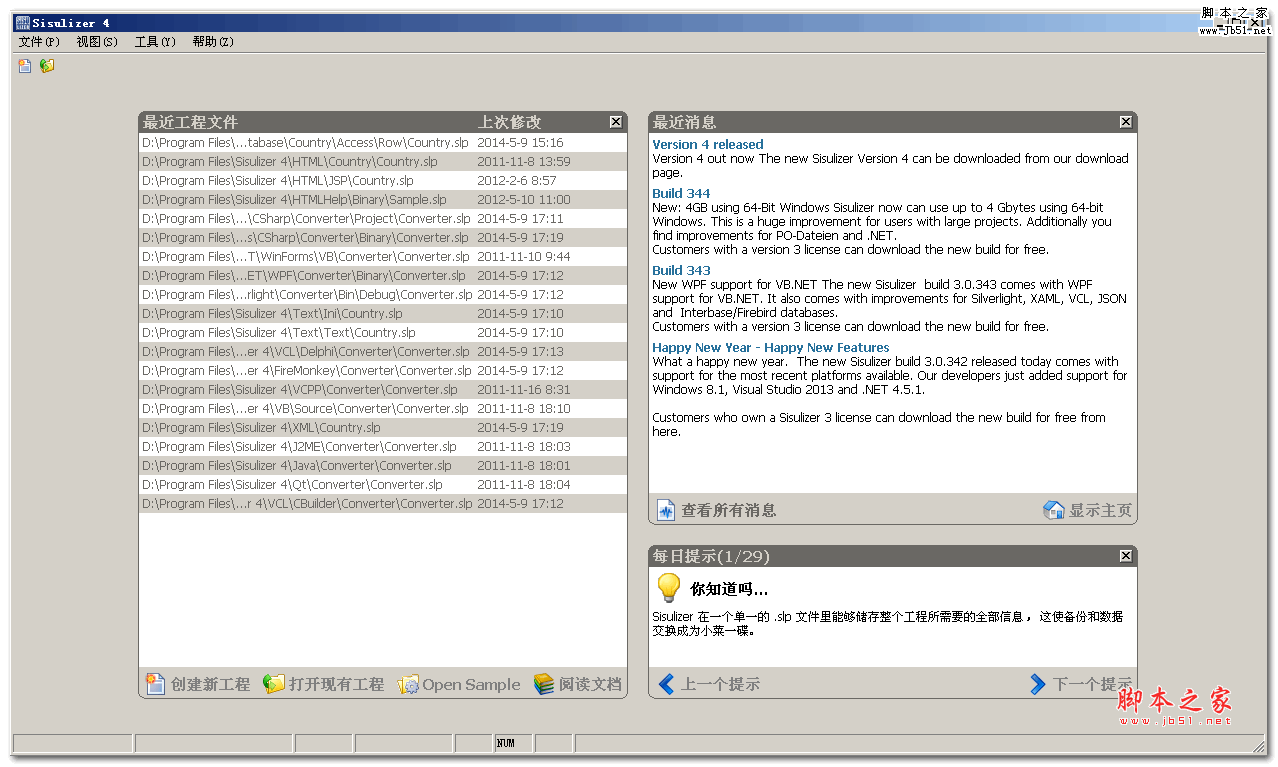The width and height of the screenshot is (1278, 767).
Task: Select HTMLHelp\Binary\Sample.slp recent file
Action: [x=383, y=200]
